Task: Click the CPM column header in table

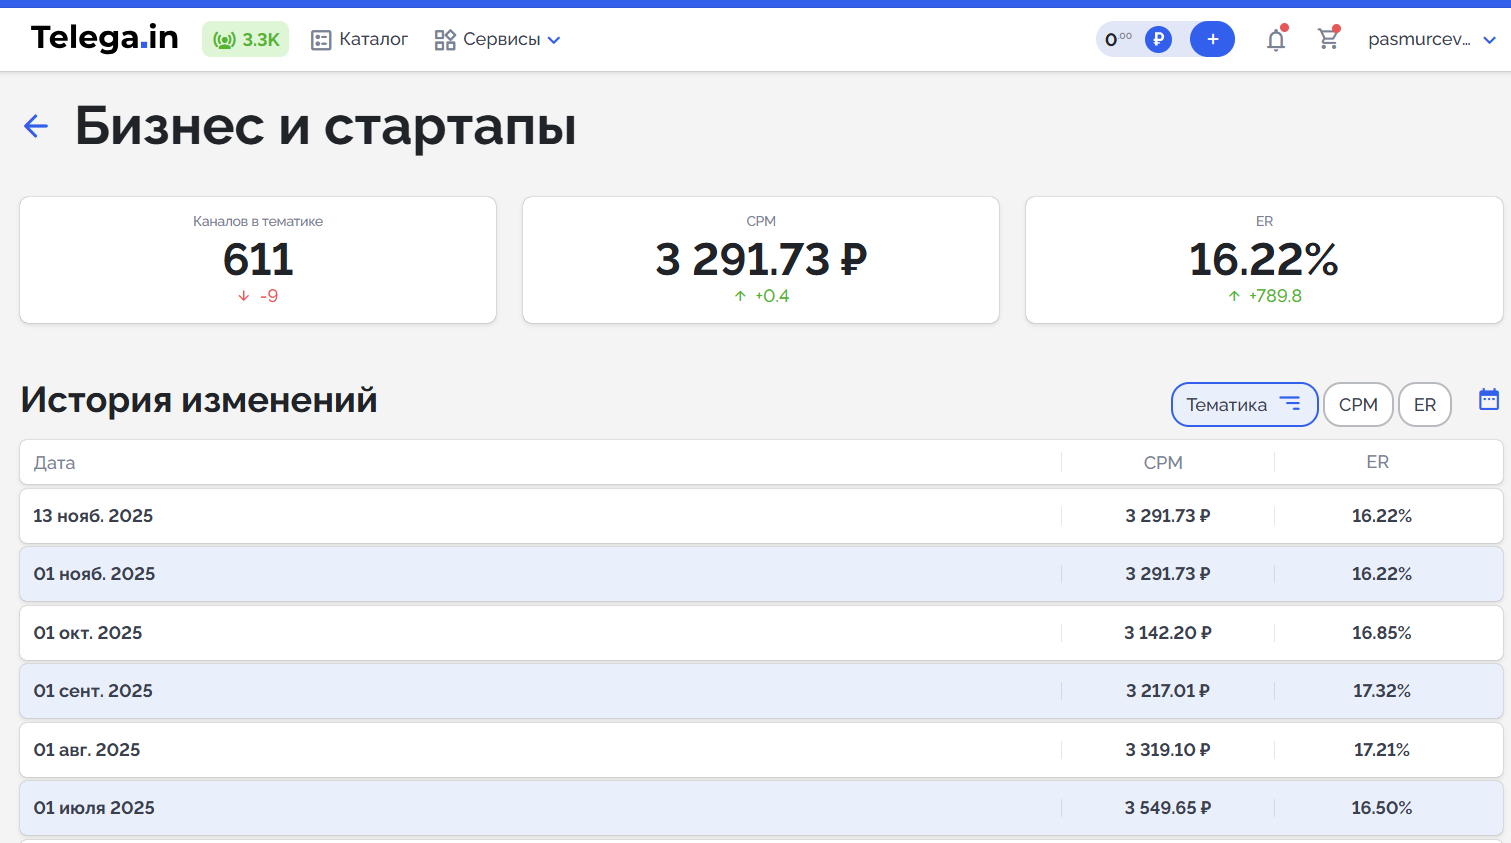Action: [1163, 462]
